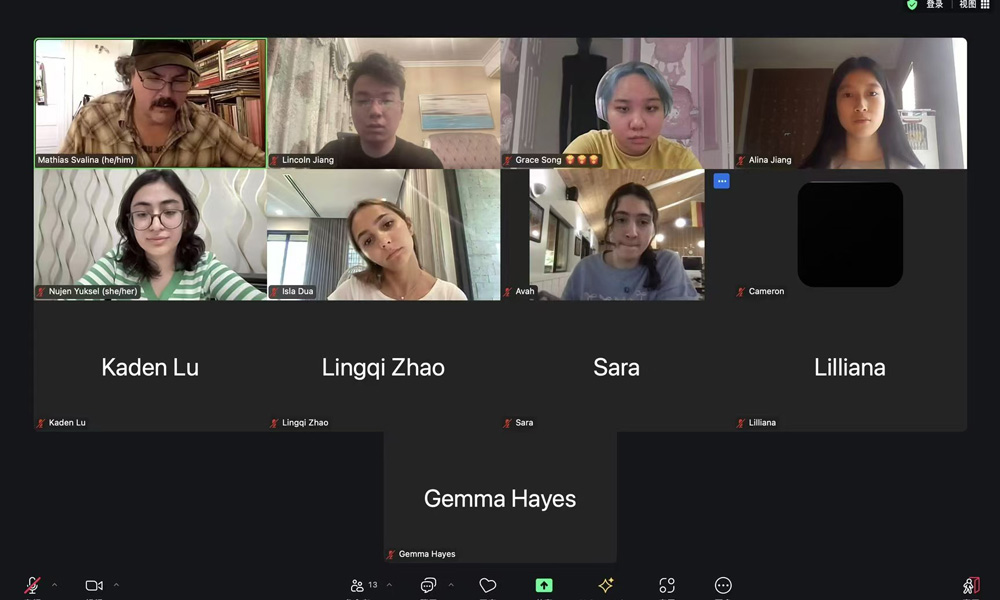Expand the audio options arrow

coord(54,584)
